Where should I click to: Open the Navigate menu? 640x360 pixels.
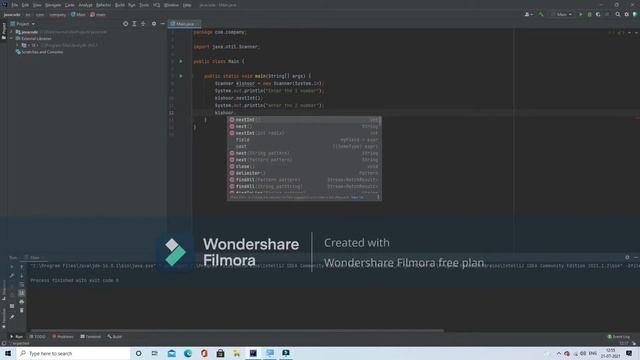(x=53, y=5)
